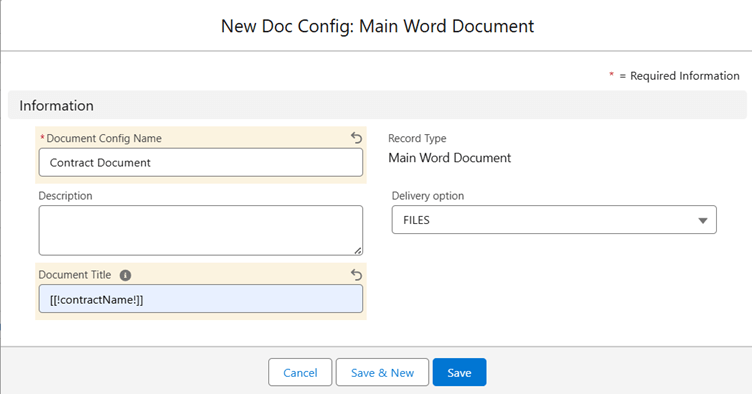Click the dialog title New Doc Config
The image size is (752, 394).
point(377,26)
